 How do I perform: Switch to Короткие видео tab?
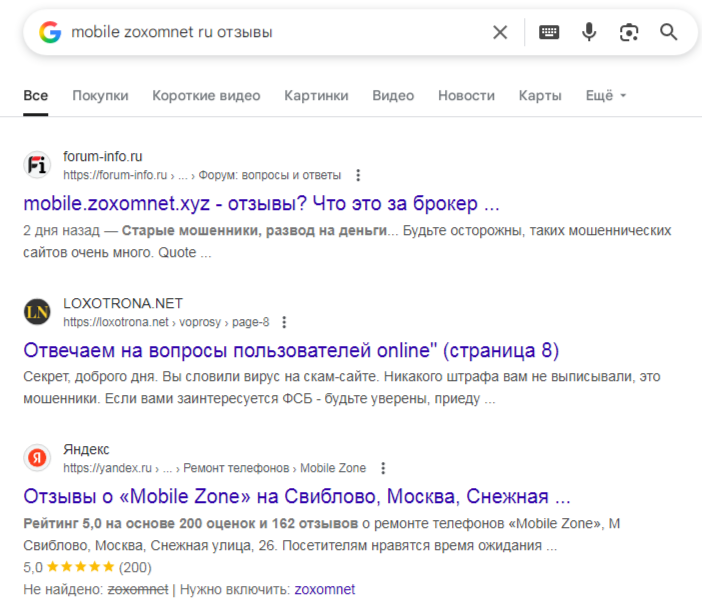[x=206, y=95]
